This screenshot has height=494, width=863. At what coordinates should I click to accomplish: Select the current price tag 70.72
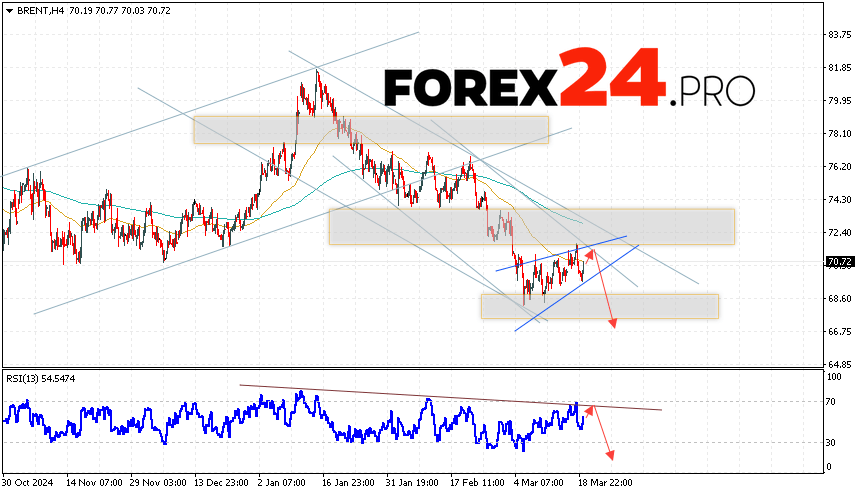coord(840,262)
